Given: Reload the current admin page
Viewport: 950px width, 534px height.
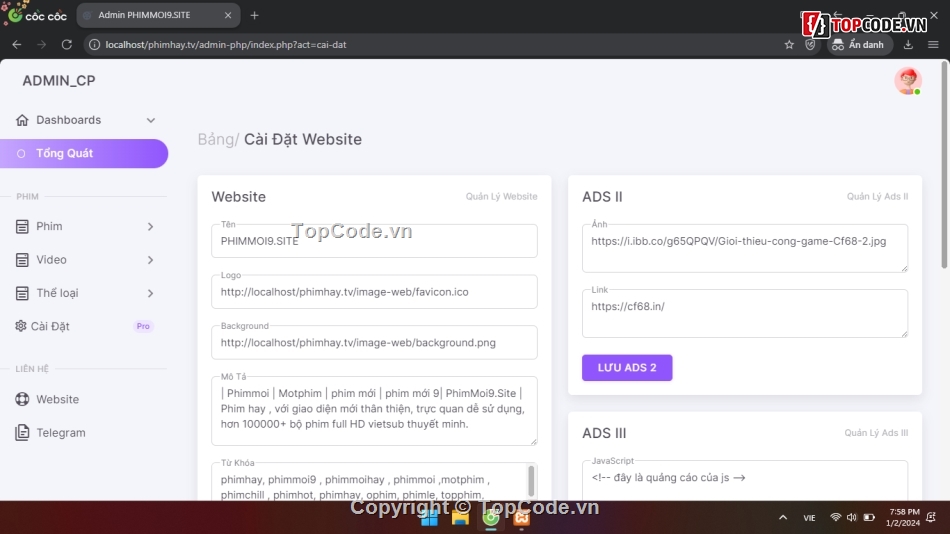Looking at the screenshot, I should click(67, 45).
